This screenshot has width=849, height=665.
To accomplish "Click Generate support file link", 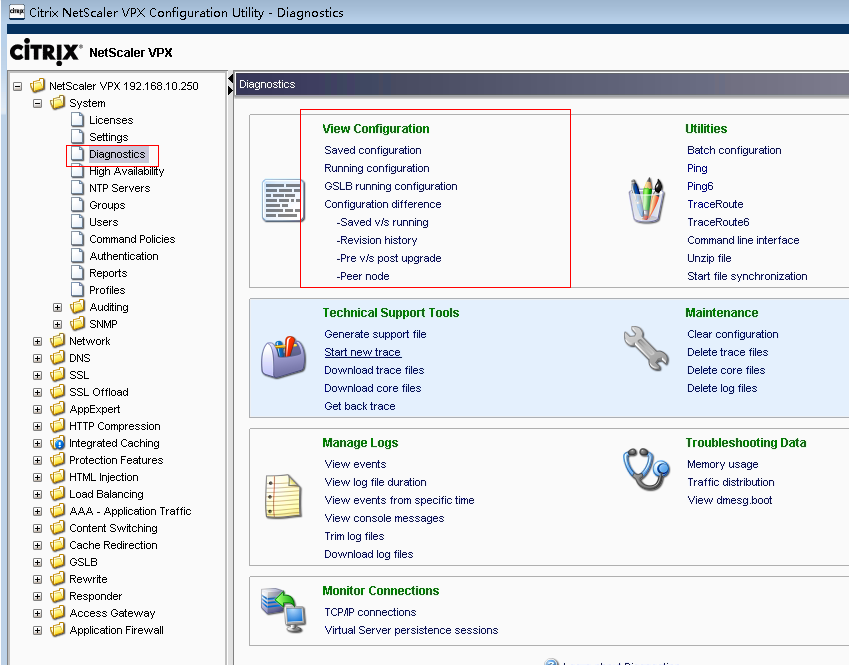I will coord(375,334).
